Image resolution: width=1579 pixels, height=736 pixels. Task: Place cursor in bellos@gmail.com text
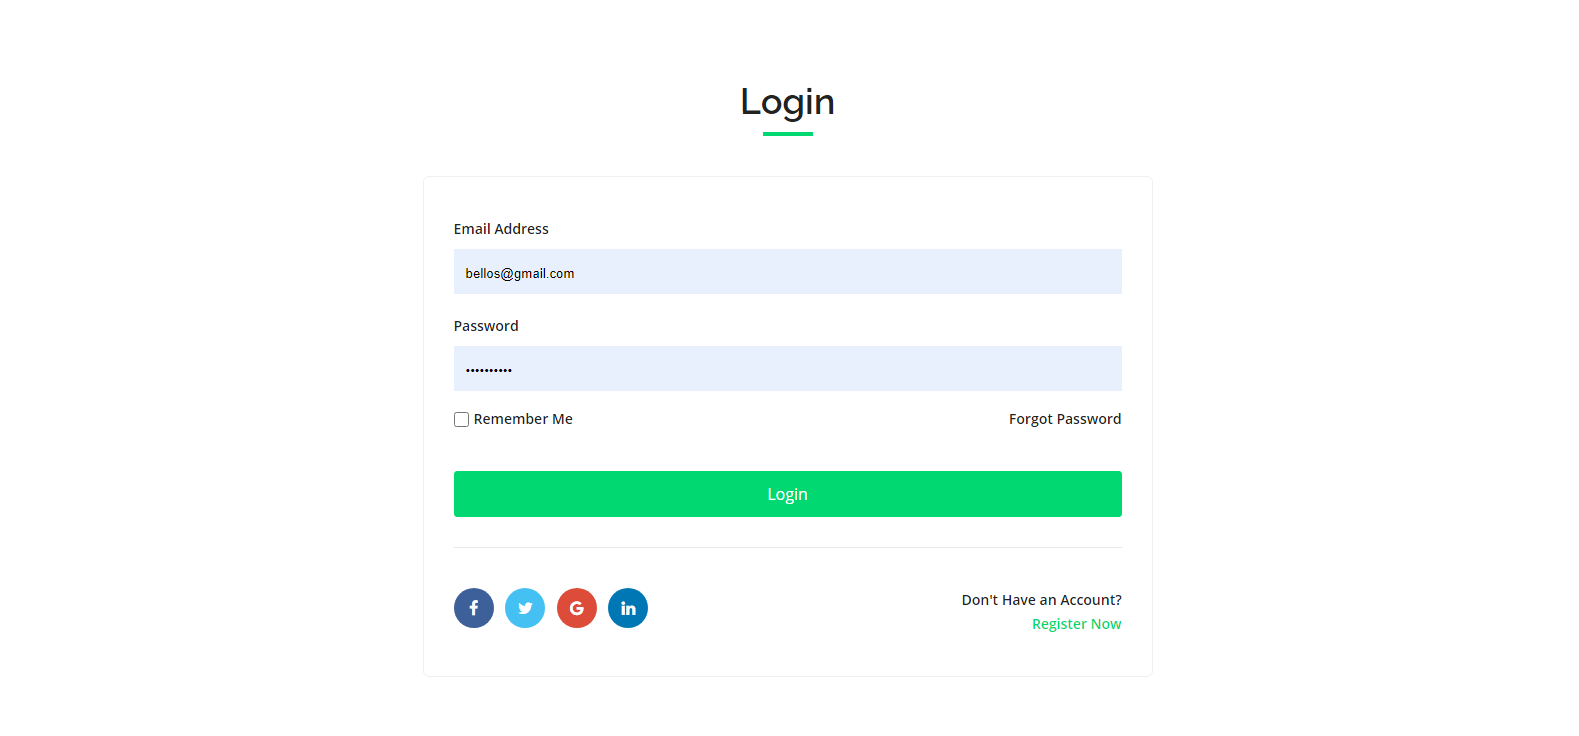click(520, 273)
